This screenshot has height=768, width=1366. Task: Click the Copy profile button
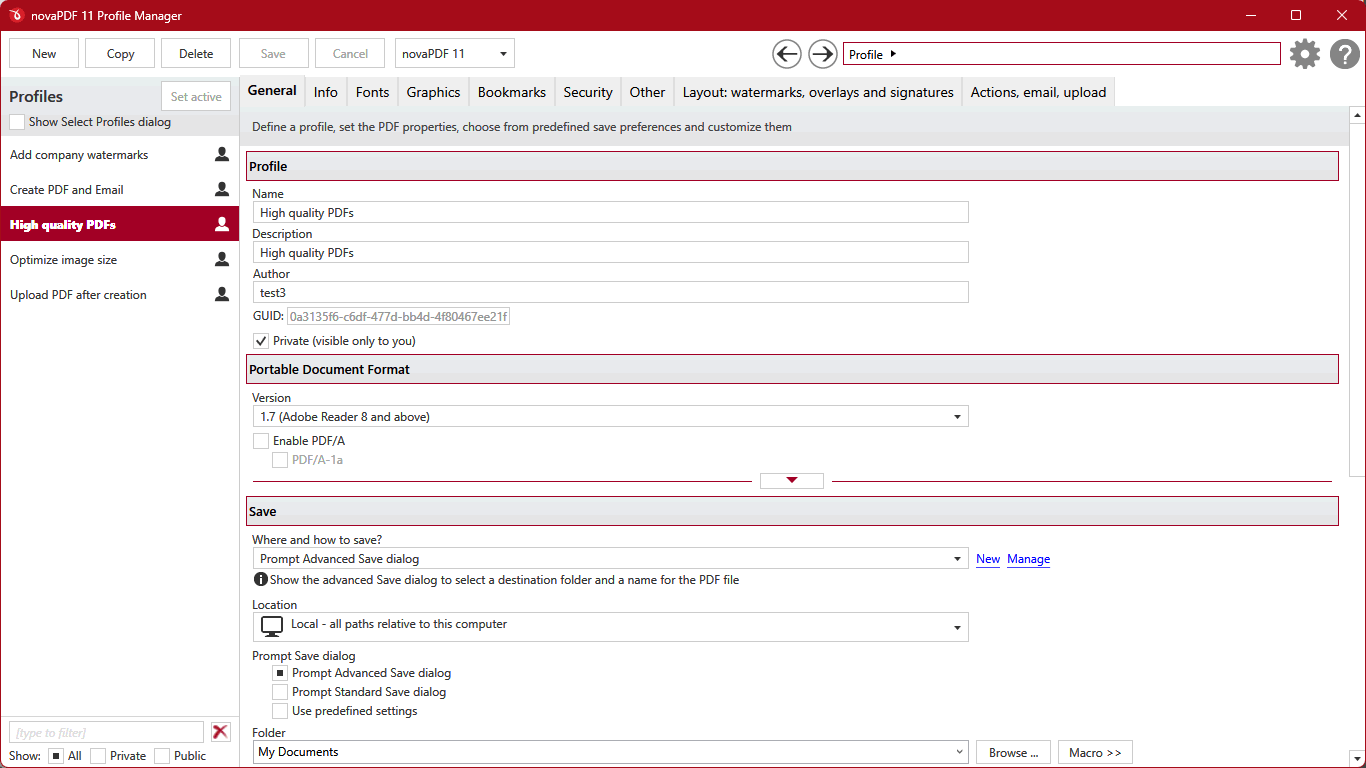(x=120, y=54)
